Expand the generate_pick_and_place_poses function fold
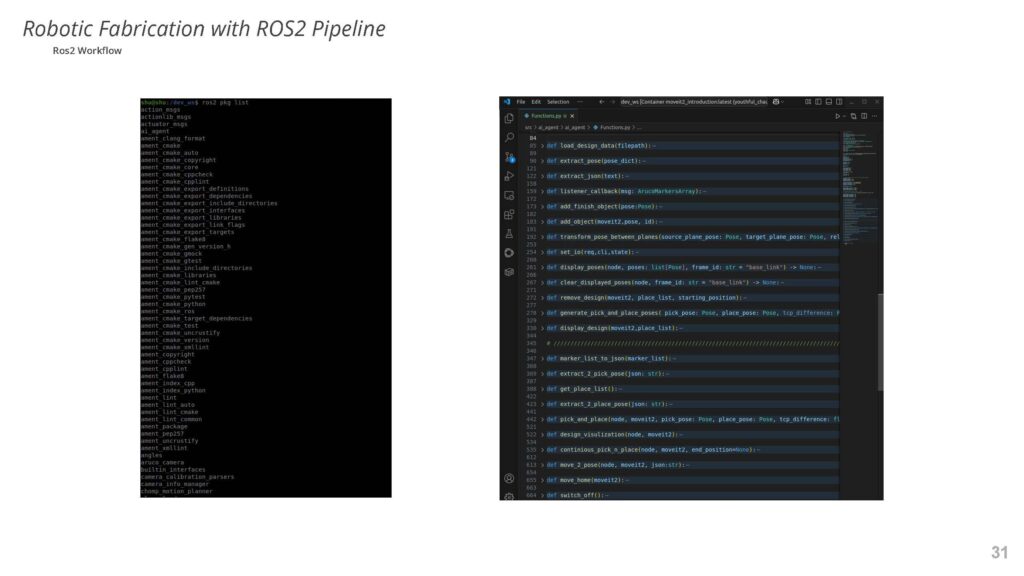Screen dimensions: 1024x576 543,313
